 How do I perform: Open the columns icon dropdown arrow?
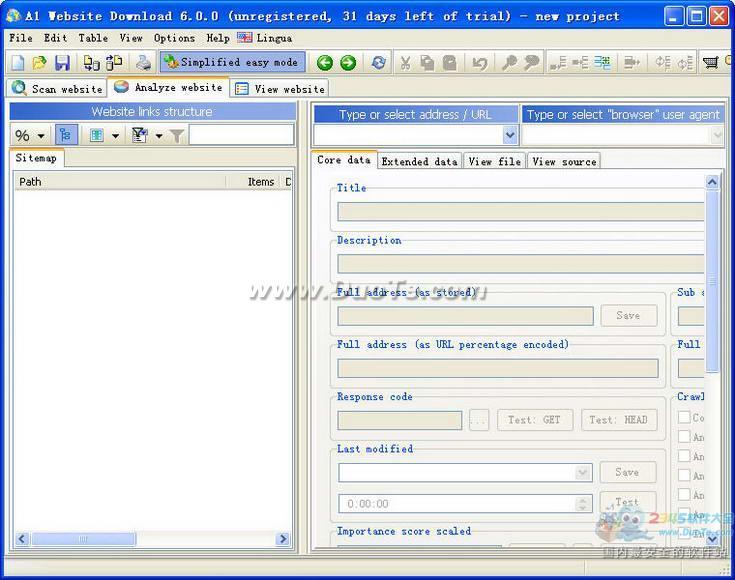point(115,136)
